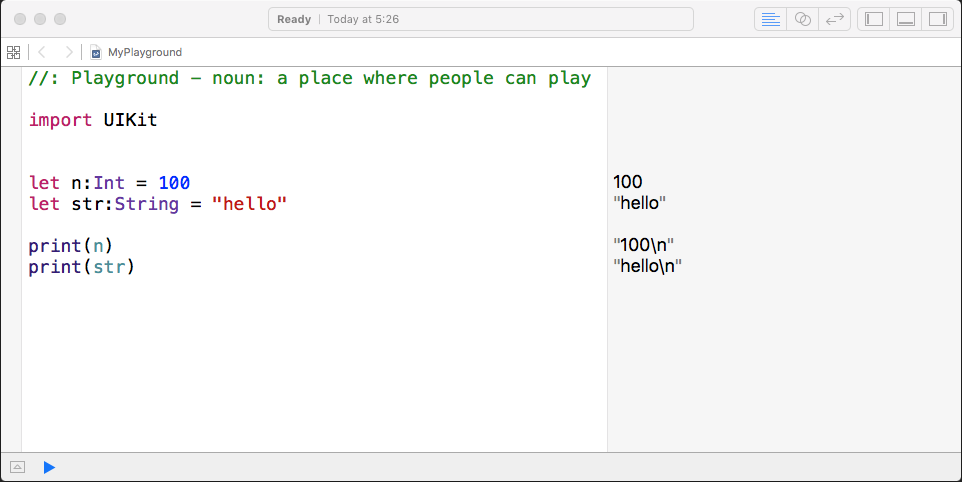962x482 pixels.
Task: Click the result "hello\n" in sidebar
Action: pyautogui.click(x=647, y=266)
